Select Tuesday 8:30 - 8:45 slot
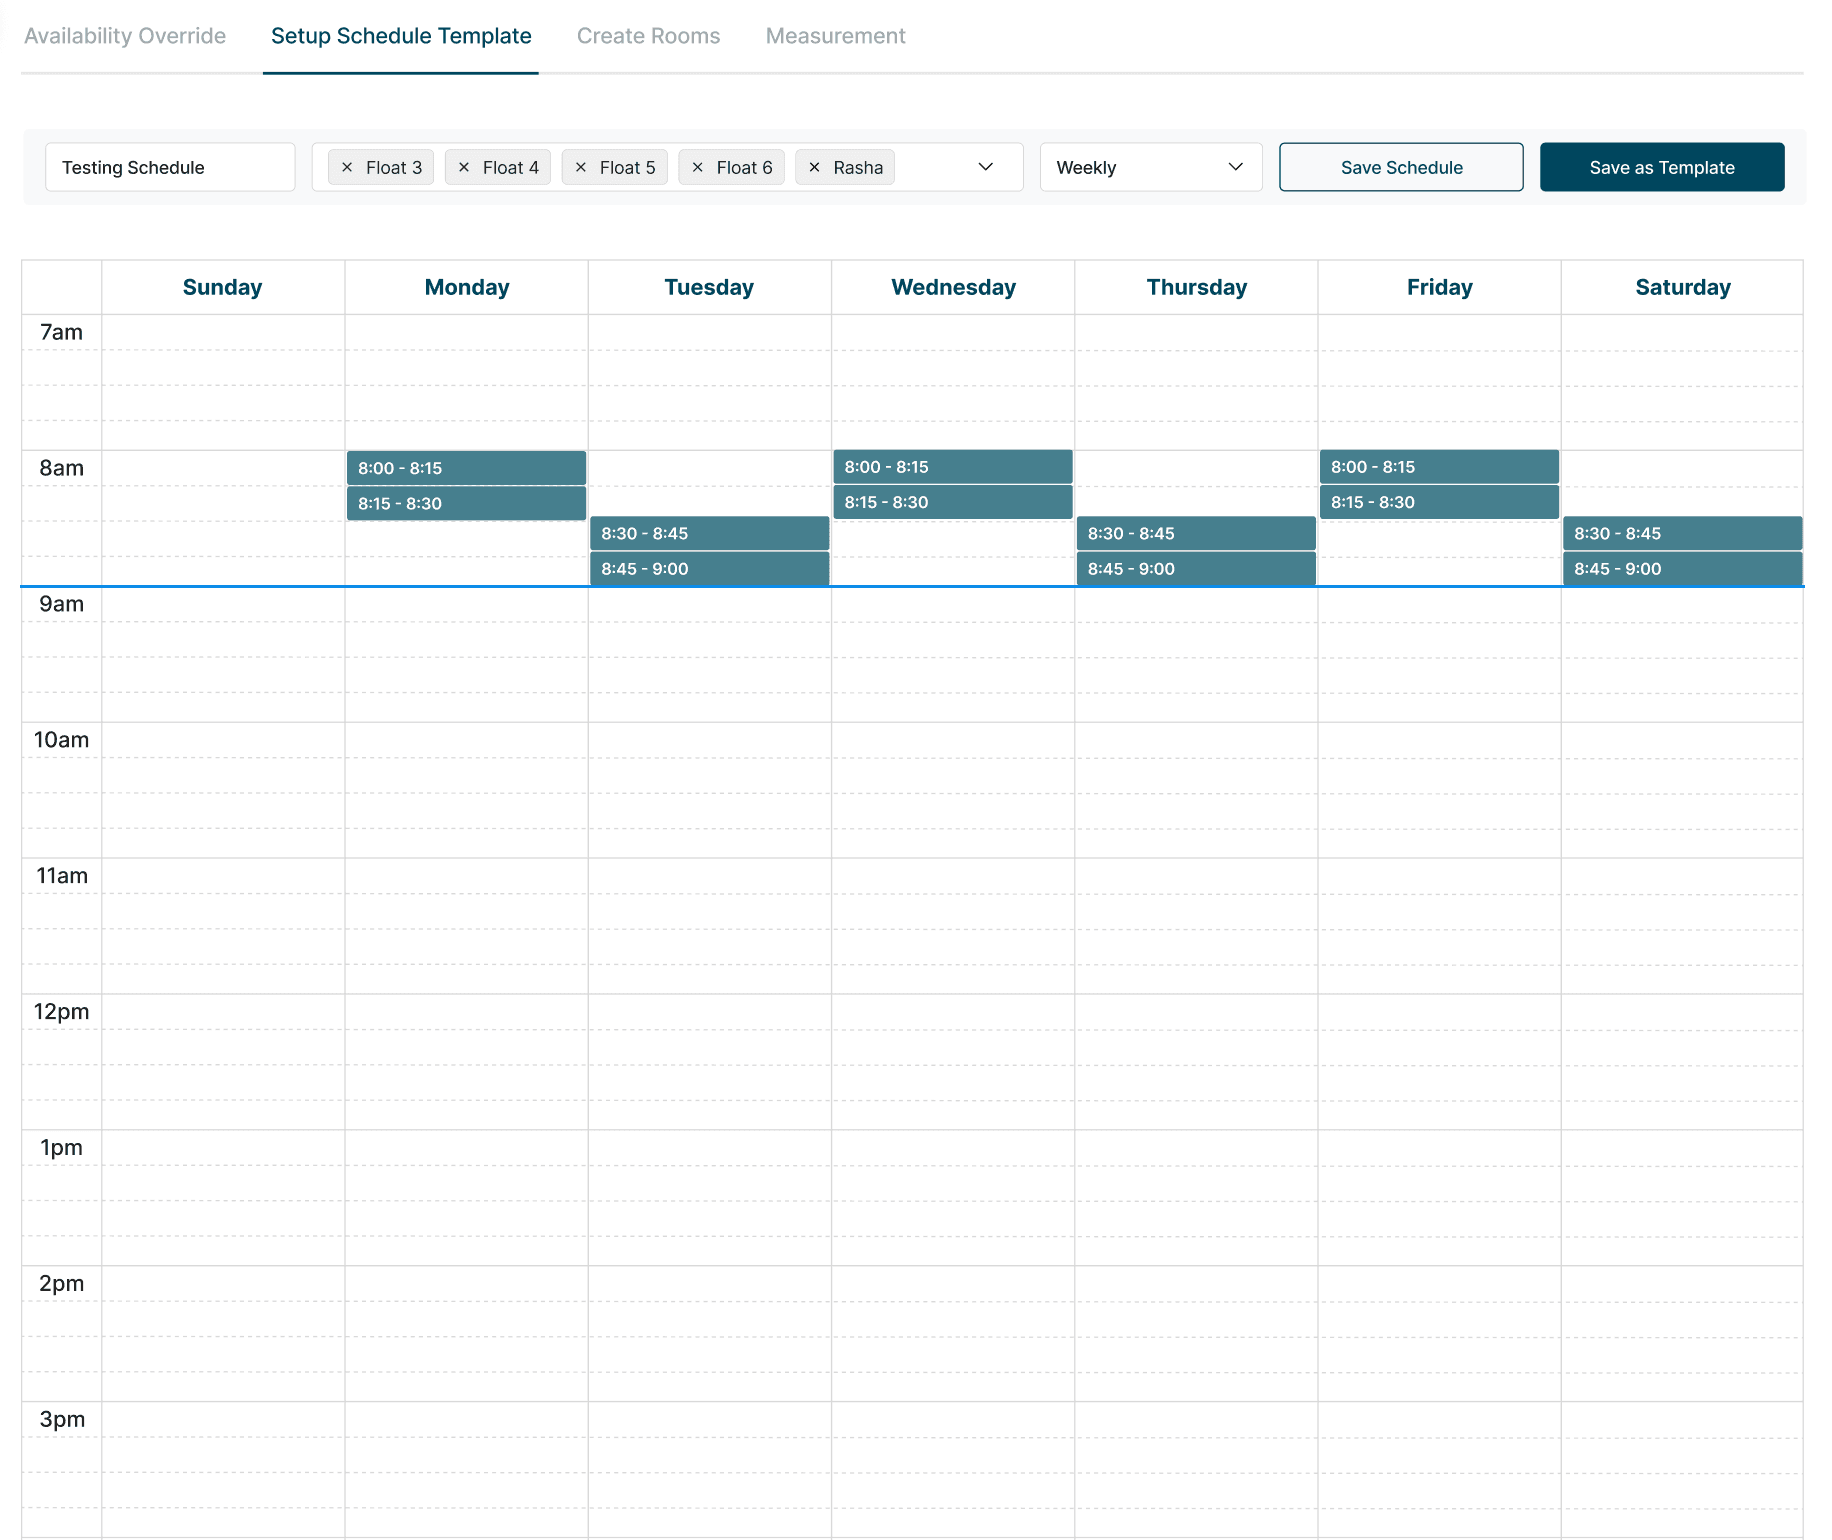Viewport: 1832px width, 1540px height. [x=709, y=533]
